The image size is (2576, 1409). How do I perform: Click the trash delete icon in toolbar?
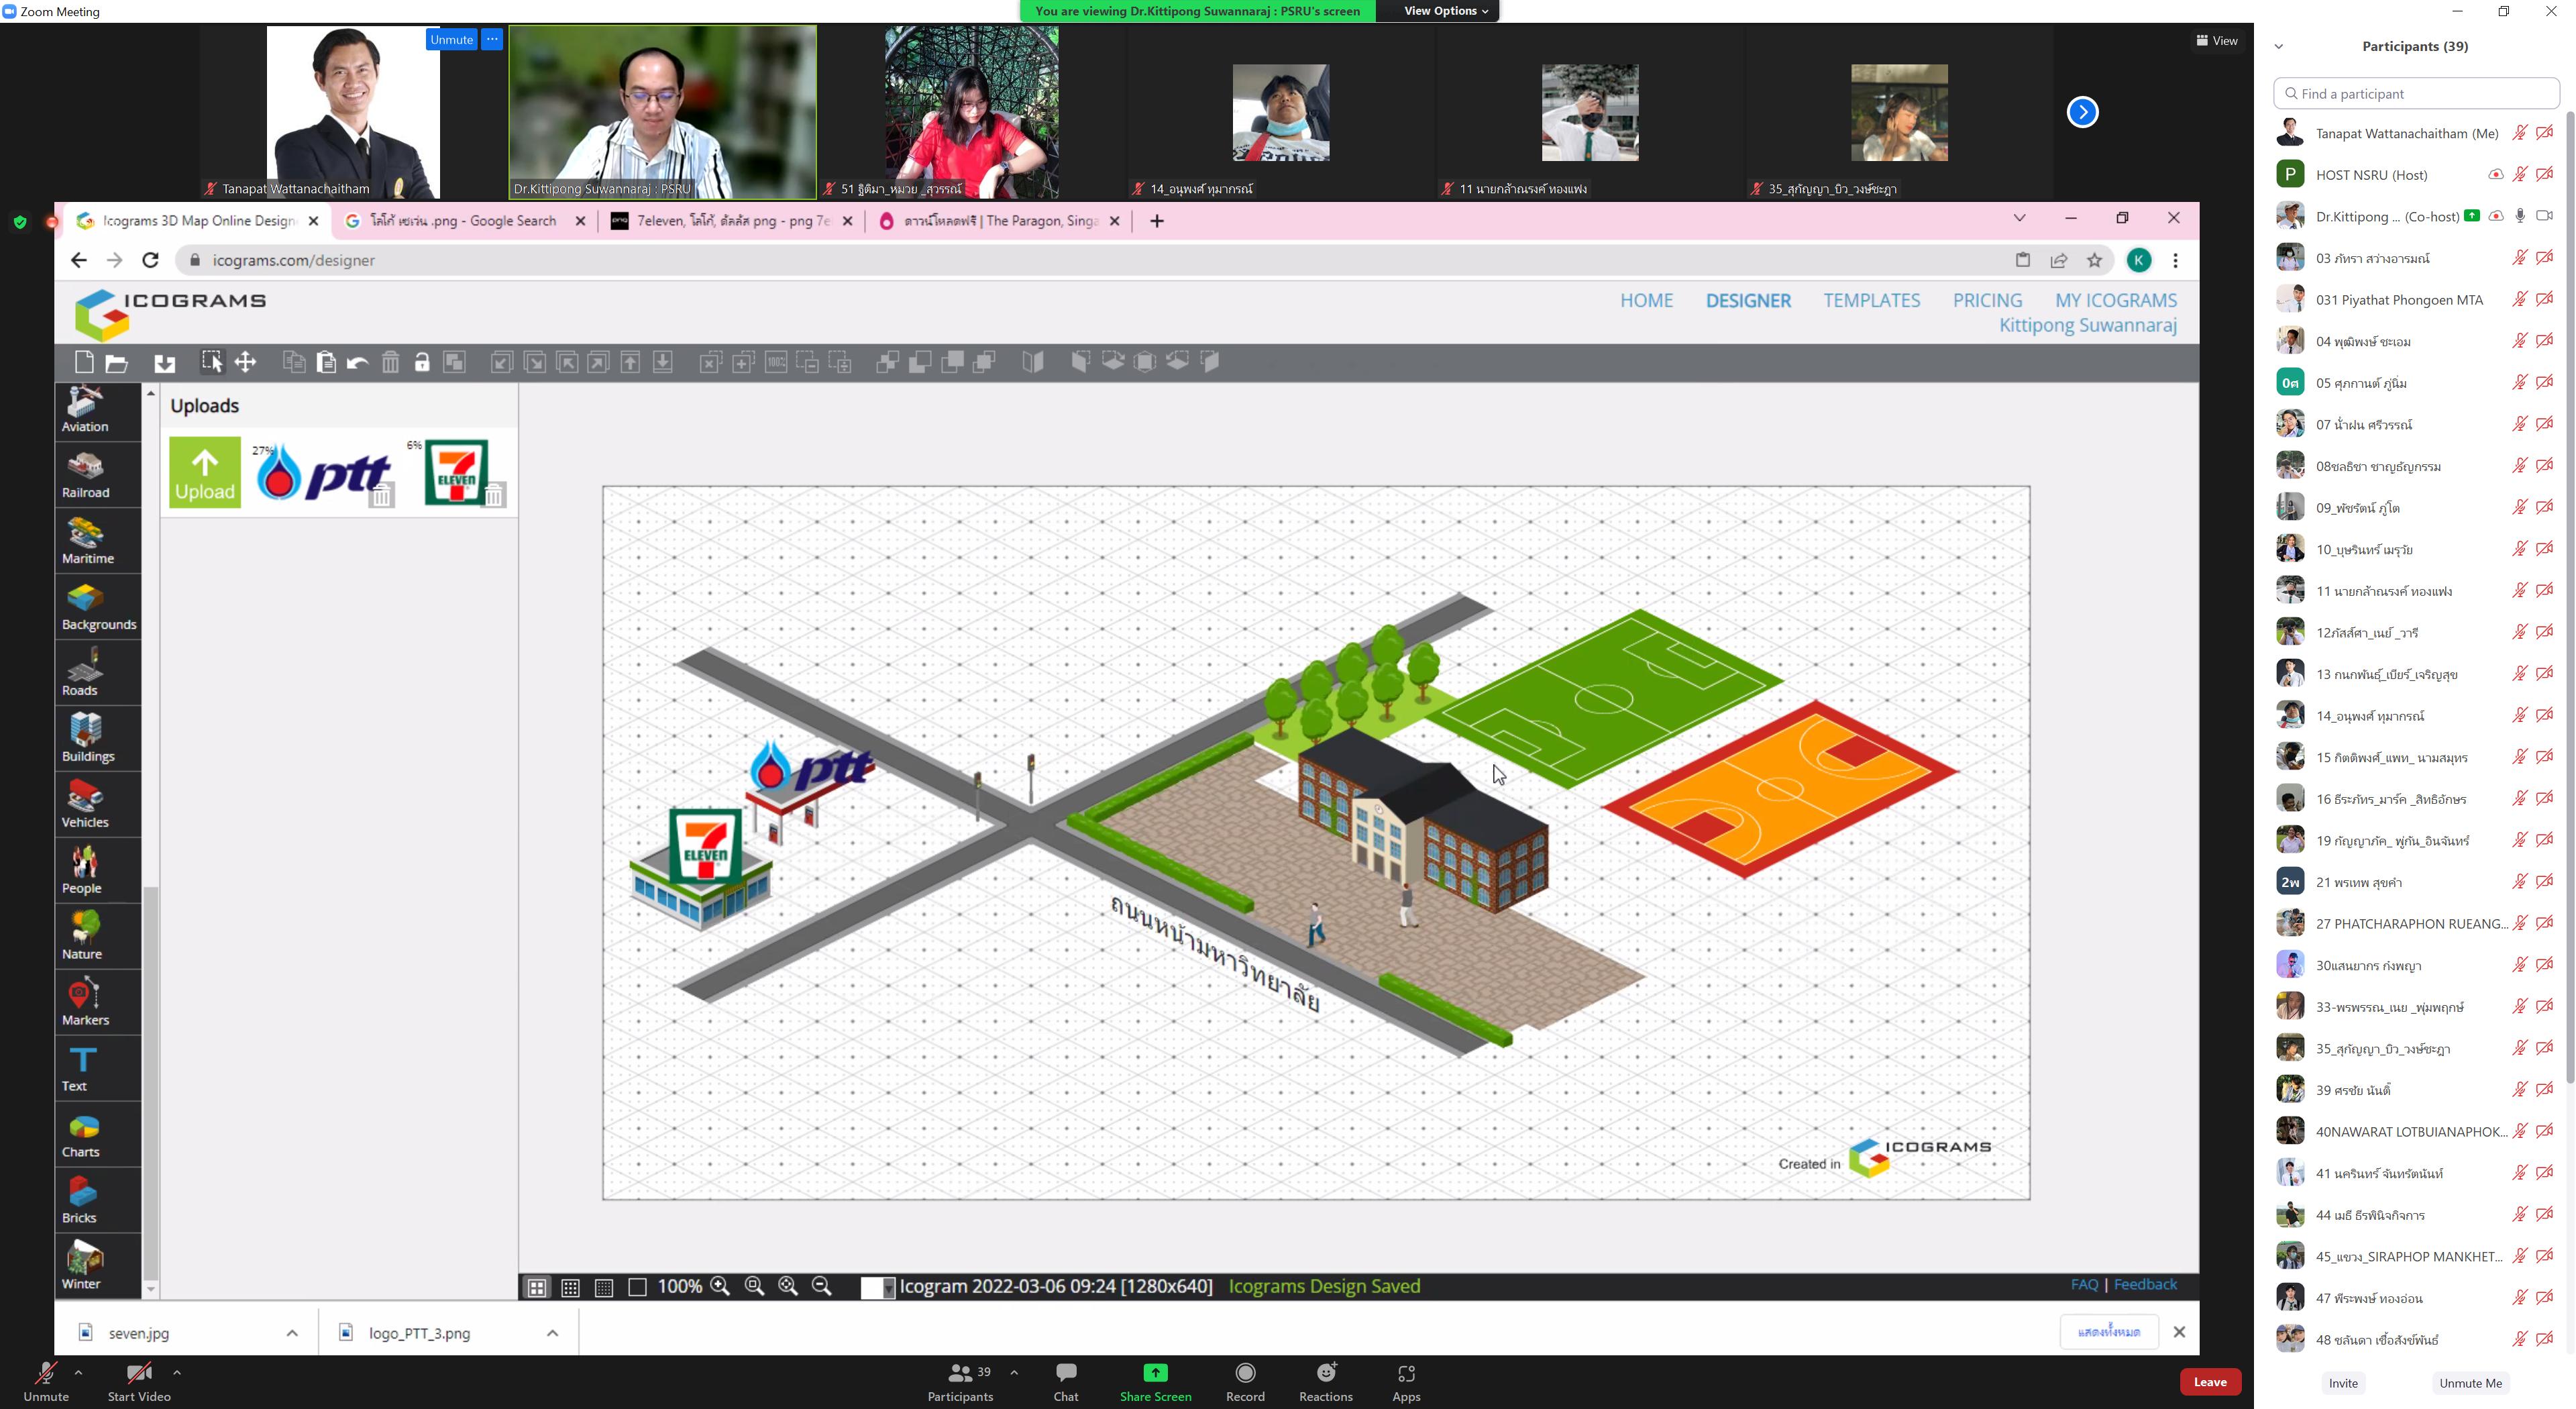pyautogui.click(x=390, y=362)
